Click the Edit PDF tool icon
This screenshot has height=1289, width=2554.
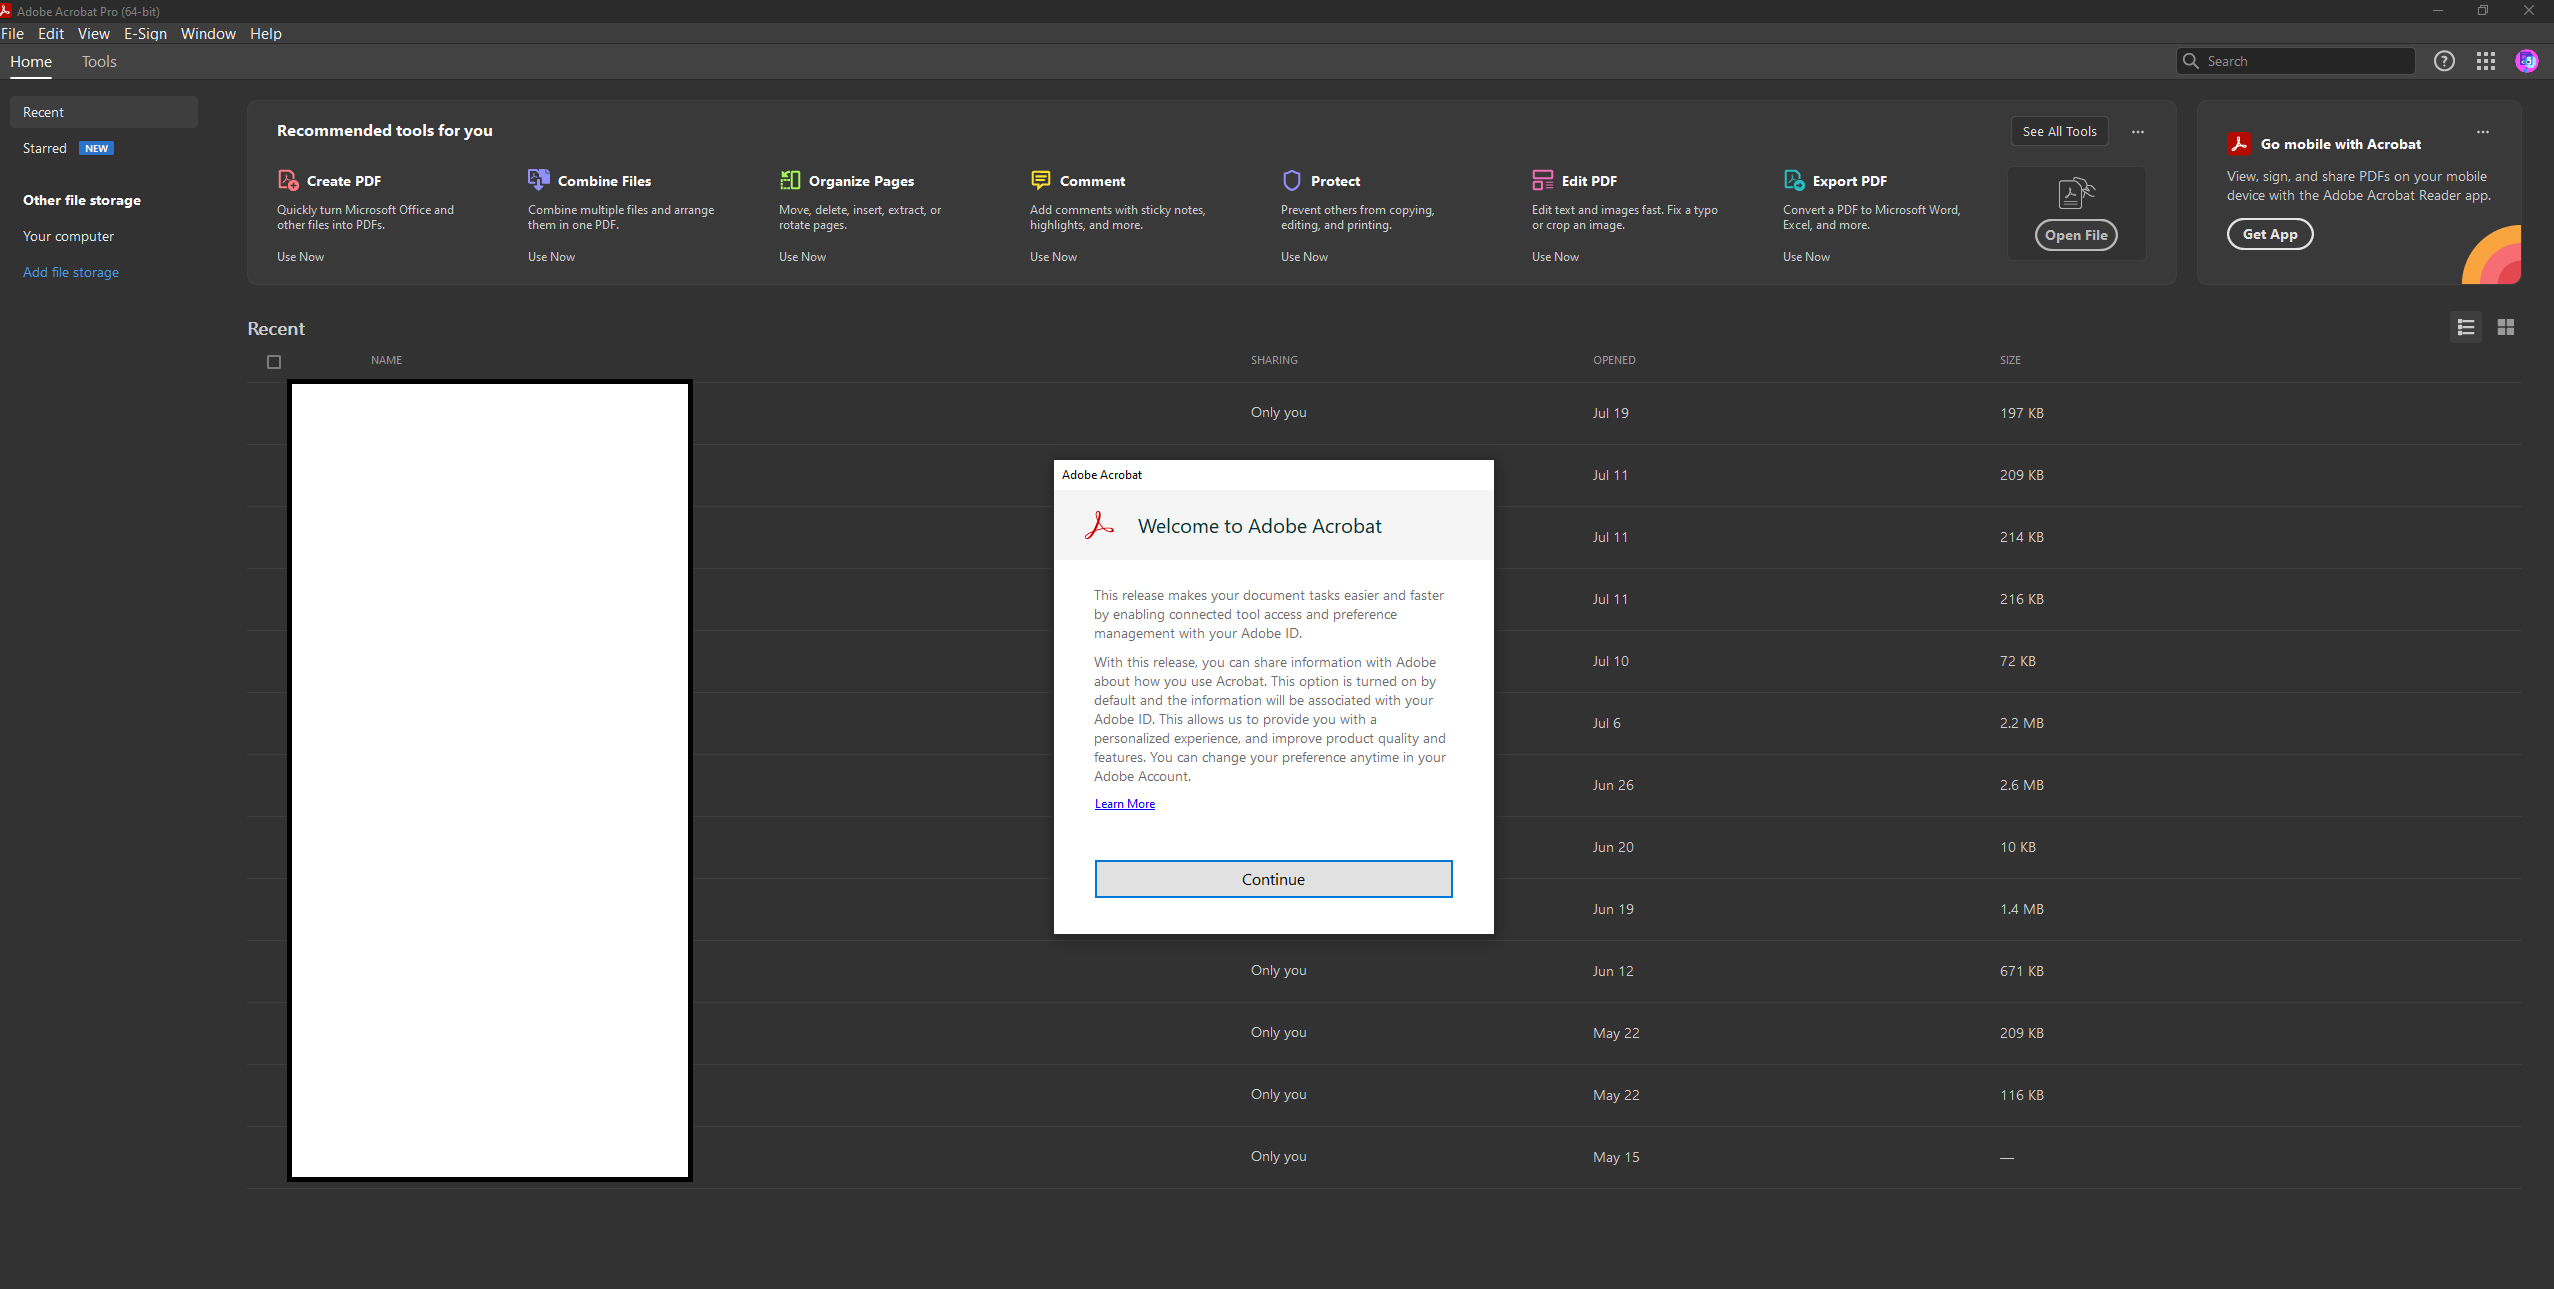pos(1542,180)
